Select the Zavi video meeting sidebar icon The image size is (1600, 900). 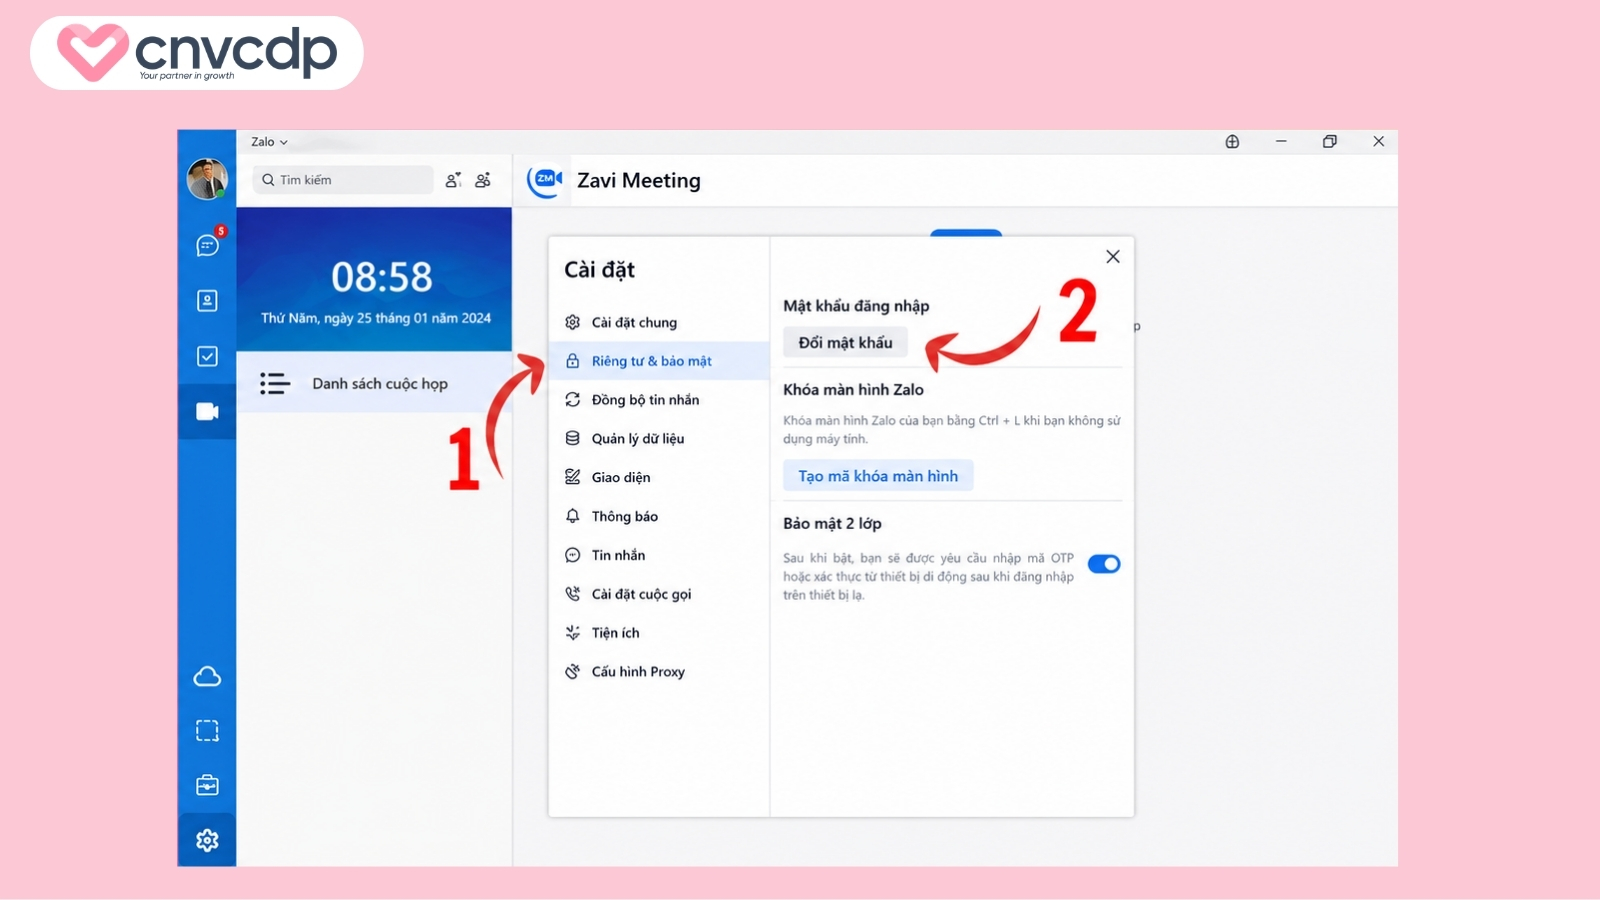pyautogui.click(x=207, y=412)
